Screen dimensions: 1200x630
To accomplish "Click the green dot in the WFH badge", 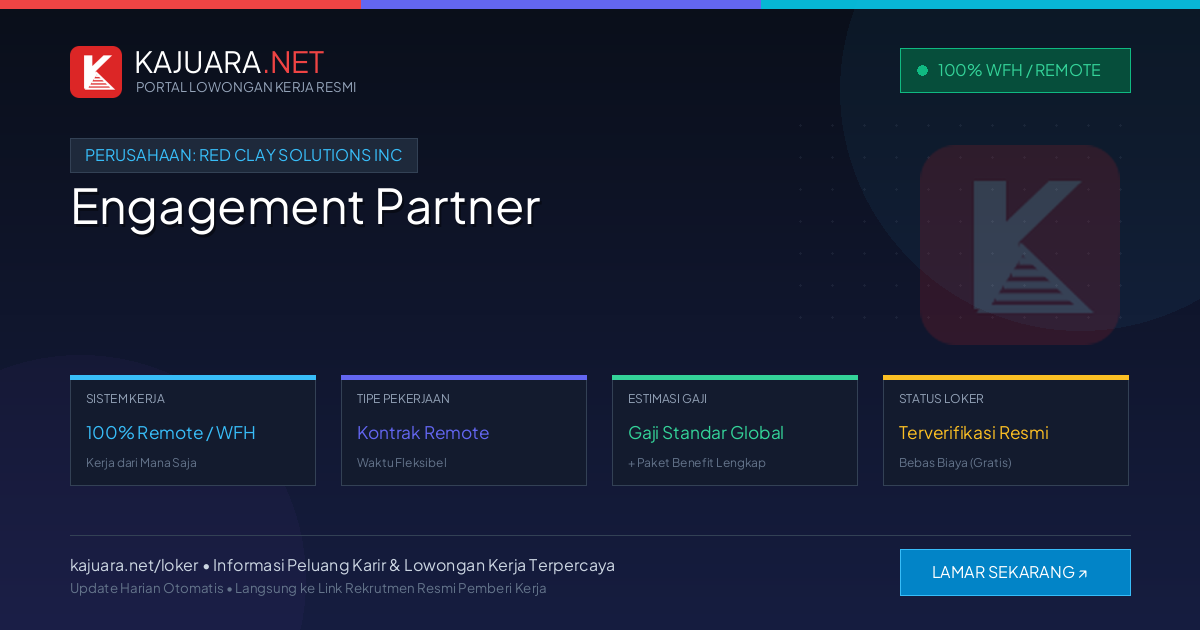I will [922, 70].
